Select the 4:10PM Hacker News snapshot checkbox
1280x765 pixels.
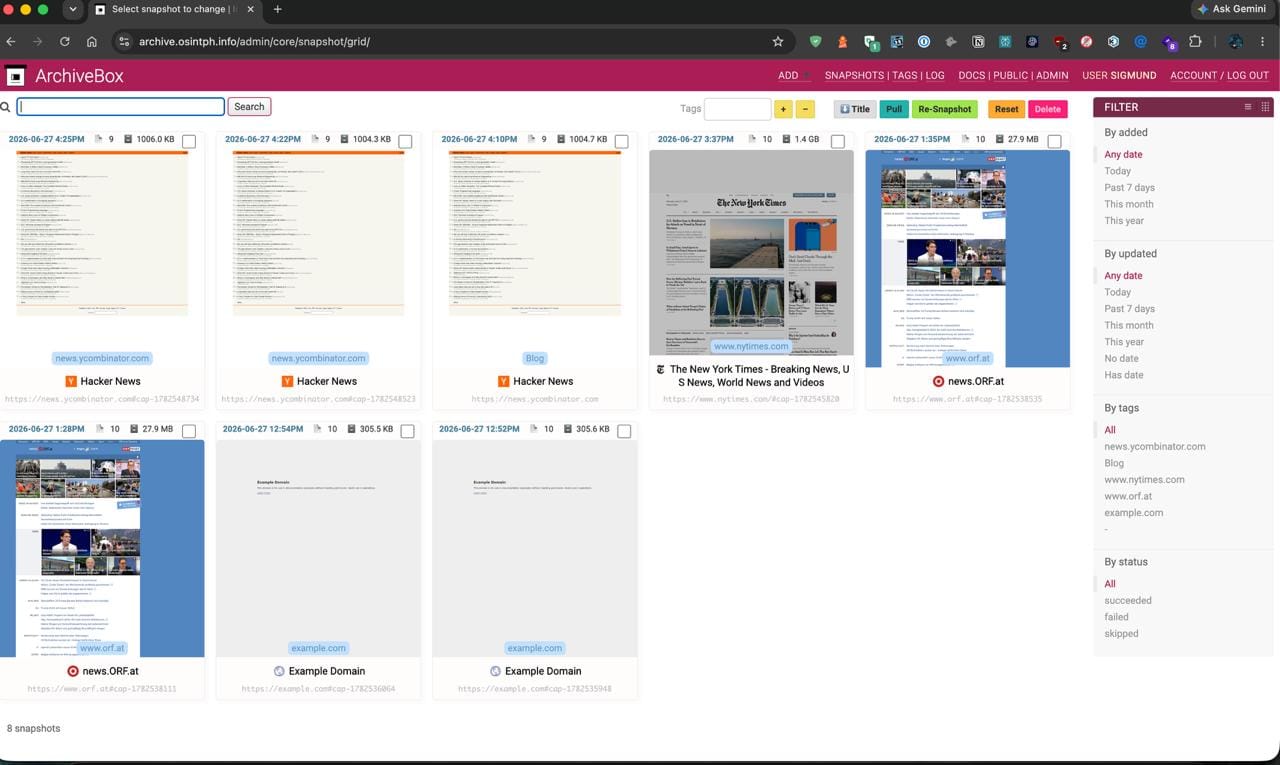[x=621, y=141]
